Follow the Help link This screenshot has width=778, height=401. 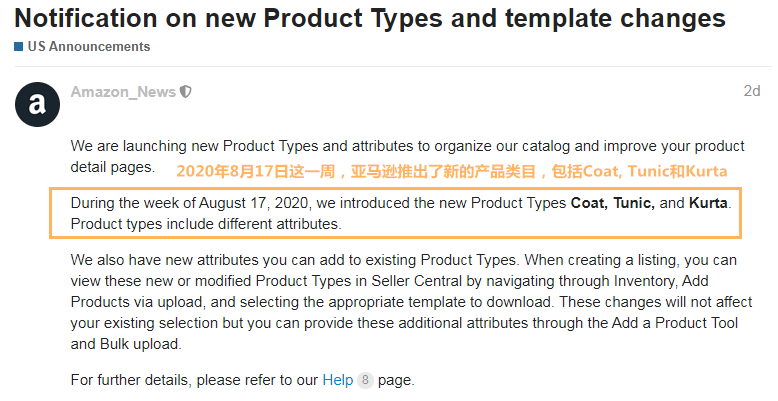tap(337, 380)
